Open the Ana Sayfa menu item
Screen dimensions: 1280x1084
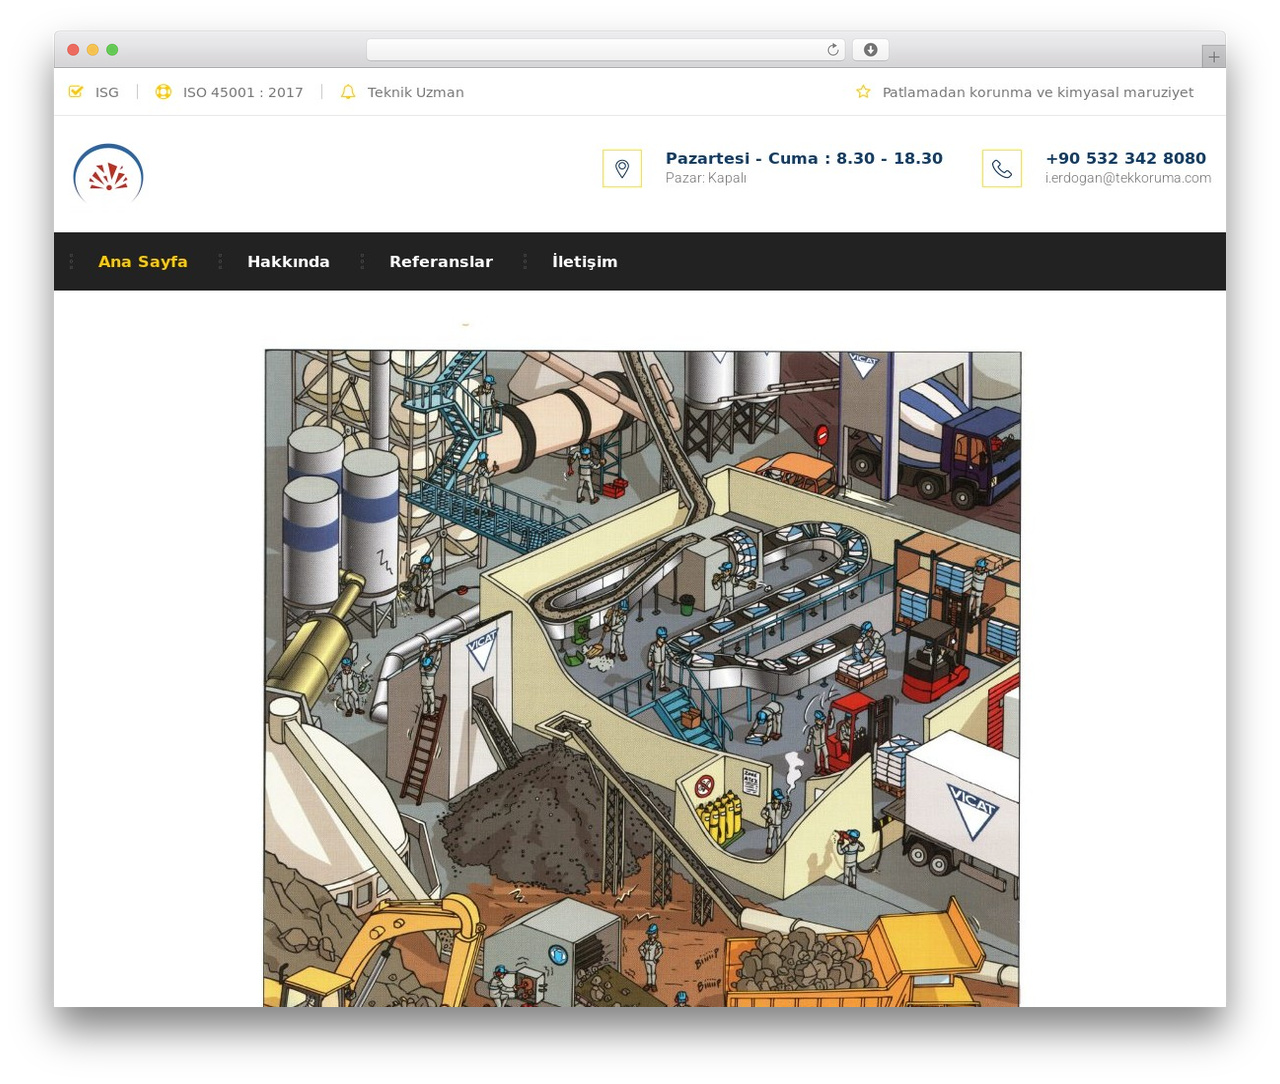[x=143, y=262]
